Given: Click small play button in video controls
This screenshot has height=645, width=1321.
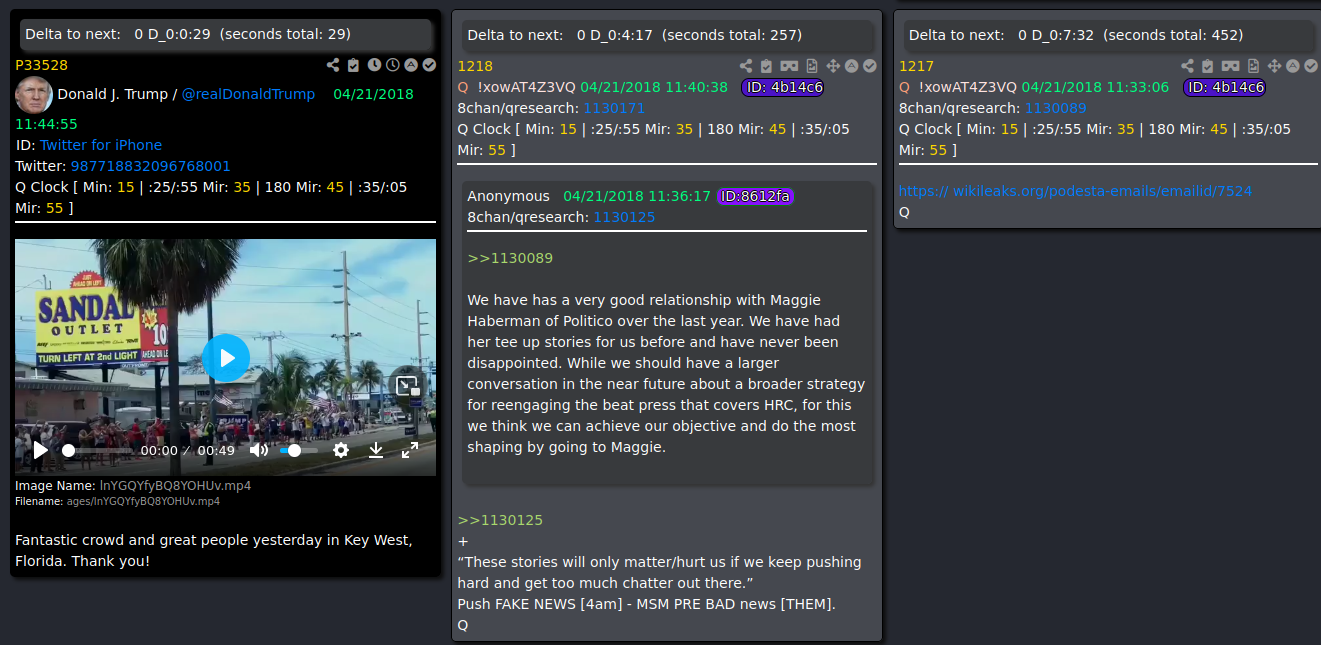Looking at the screenshot, I should (40, 450).
